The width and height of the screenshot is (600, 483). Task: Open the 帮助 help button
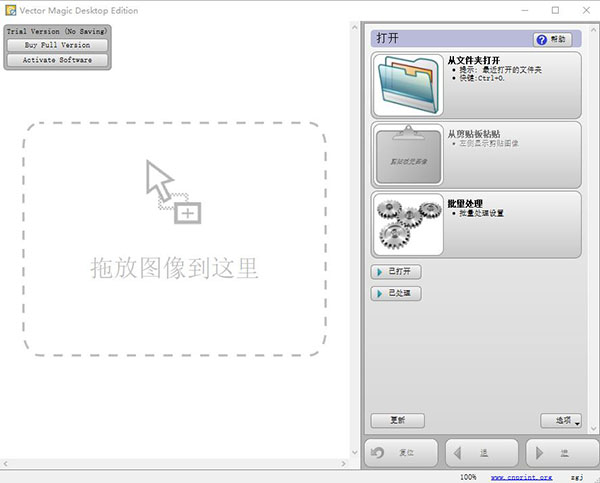(553, 39)
